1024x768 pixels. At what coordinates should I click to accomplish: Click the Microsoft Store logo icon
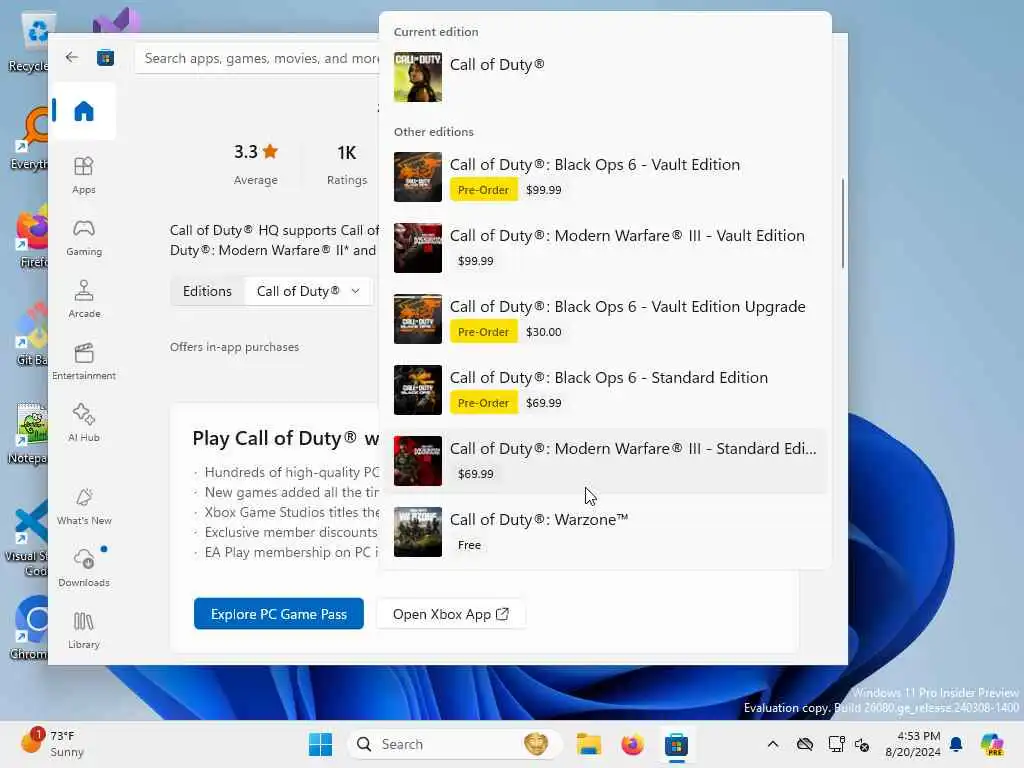click(105, 58)
